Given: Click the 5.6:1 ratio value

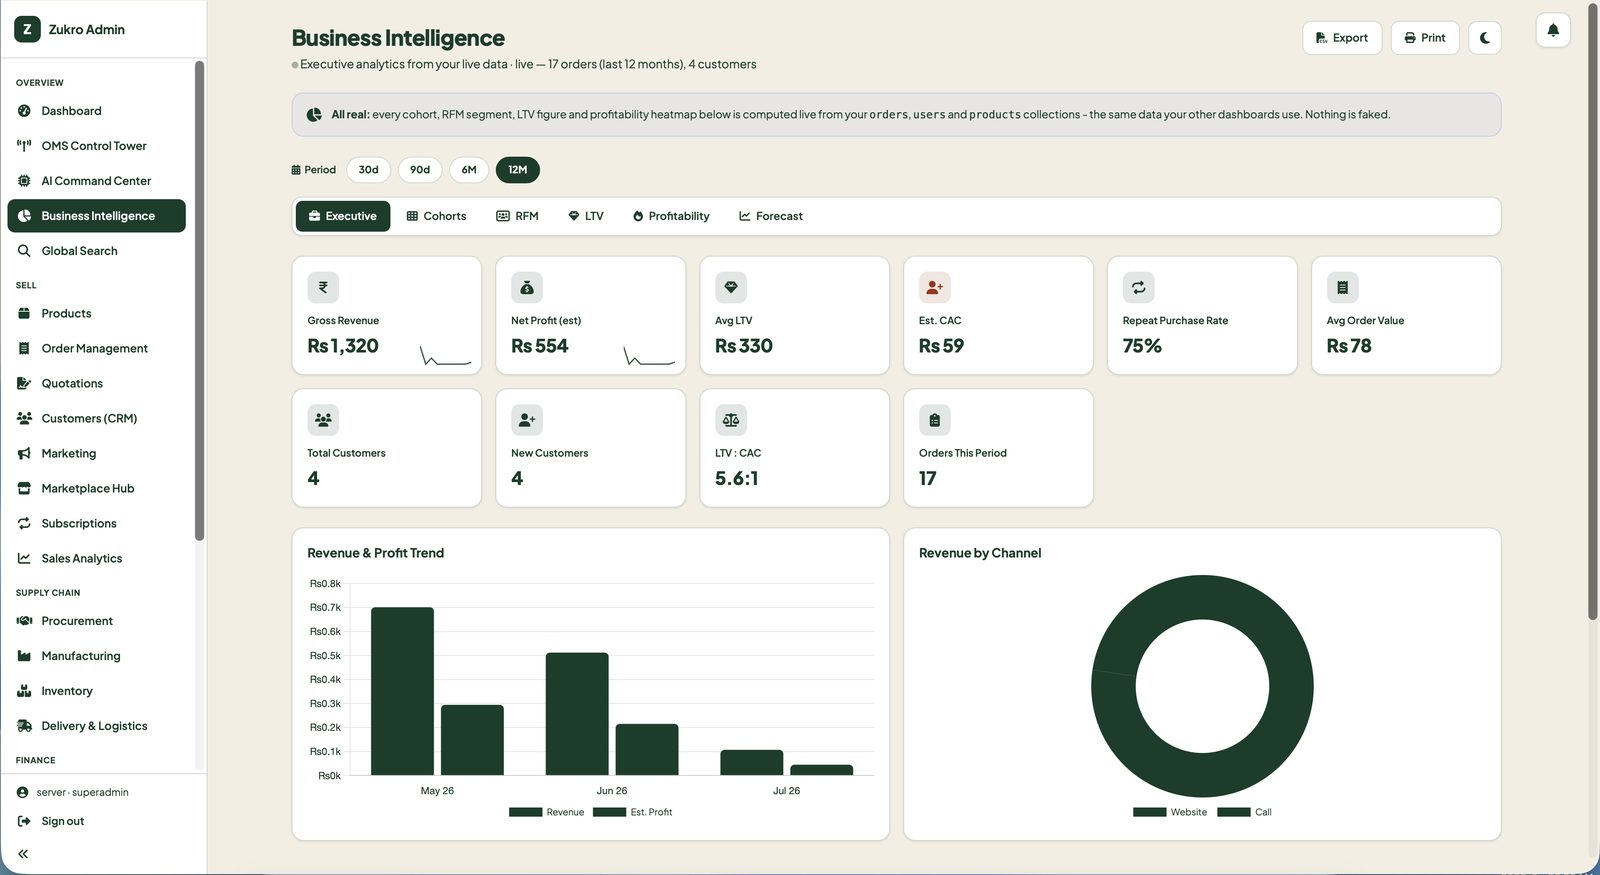Looking at the screenshot, I should pos(737,479).
